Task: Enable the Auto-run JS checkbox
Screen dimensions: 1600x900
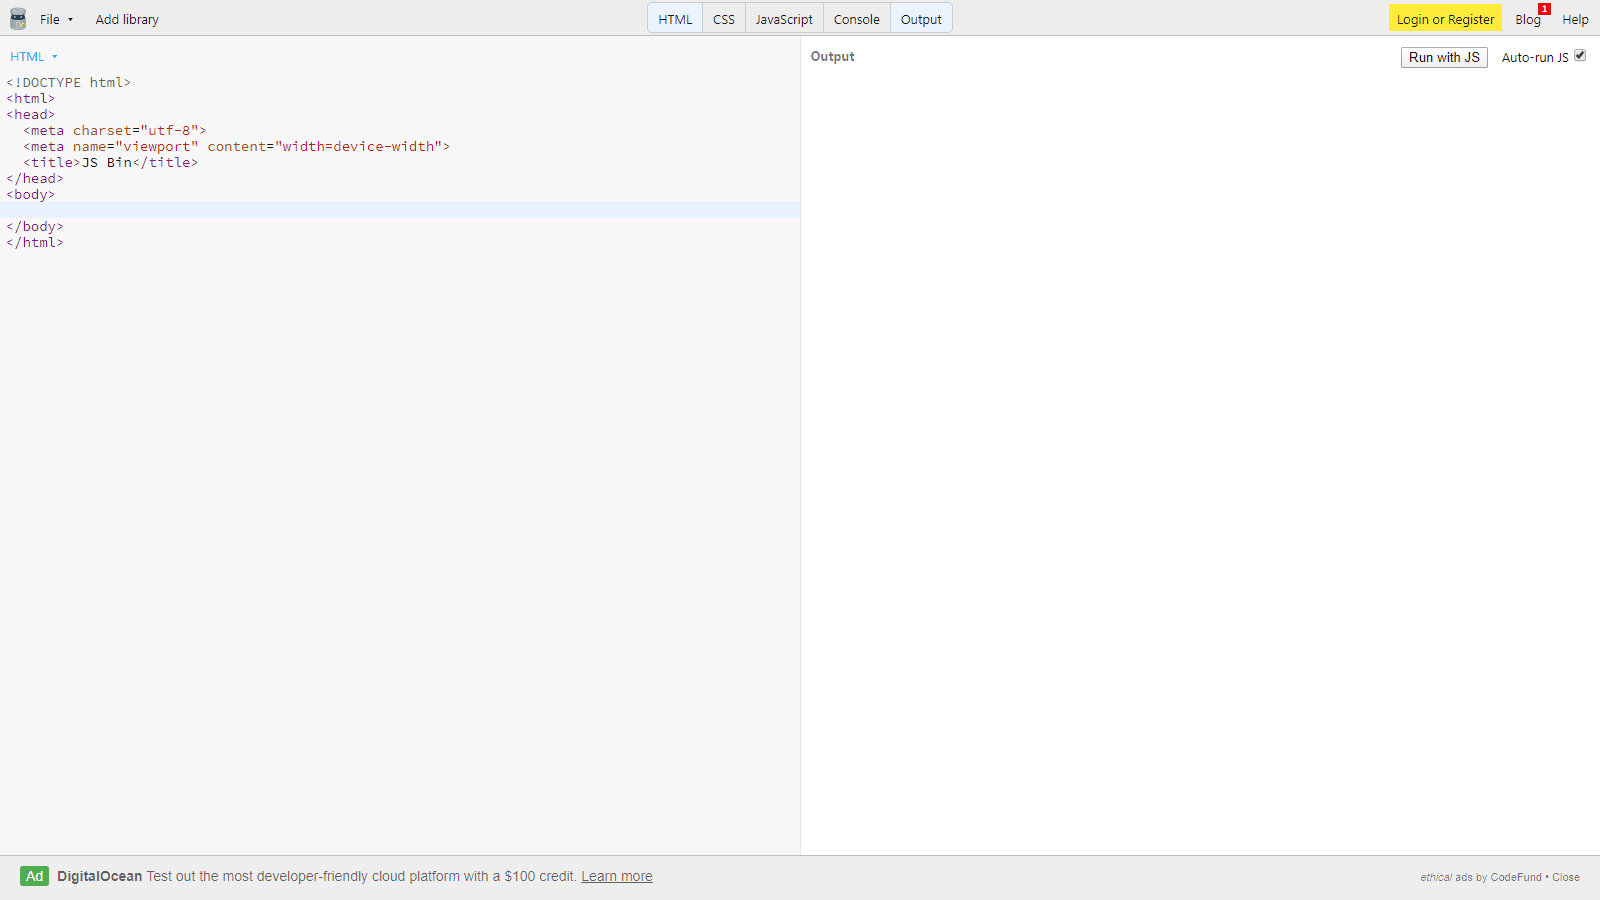Action: point(1580,55)
